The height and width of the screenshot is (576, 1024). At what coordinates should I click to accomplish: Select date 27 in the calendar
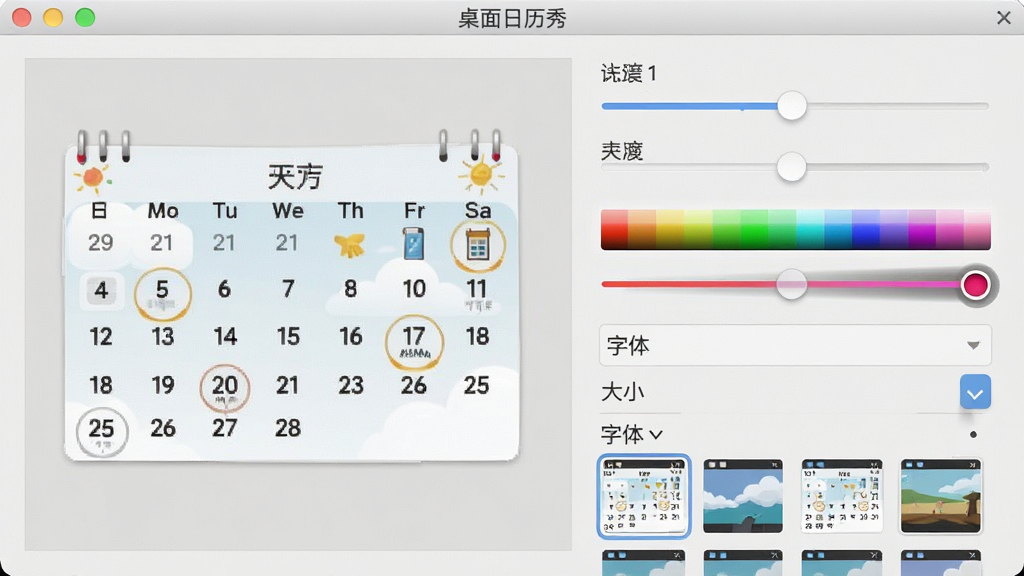point(225,428)
